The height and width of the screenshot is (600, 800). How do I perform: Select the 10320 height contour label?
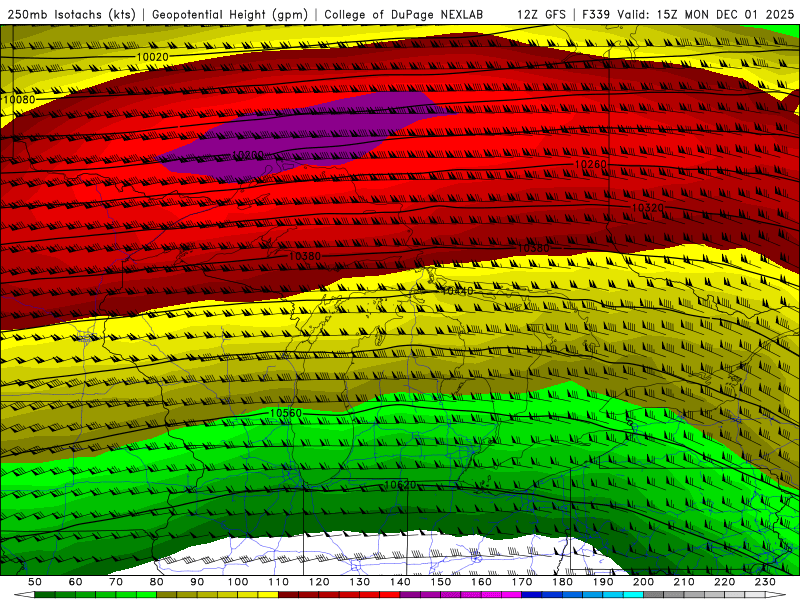(x=648, y=208)
